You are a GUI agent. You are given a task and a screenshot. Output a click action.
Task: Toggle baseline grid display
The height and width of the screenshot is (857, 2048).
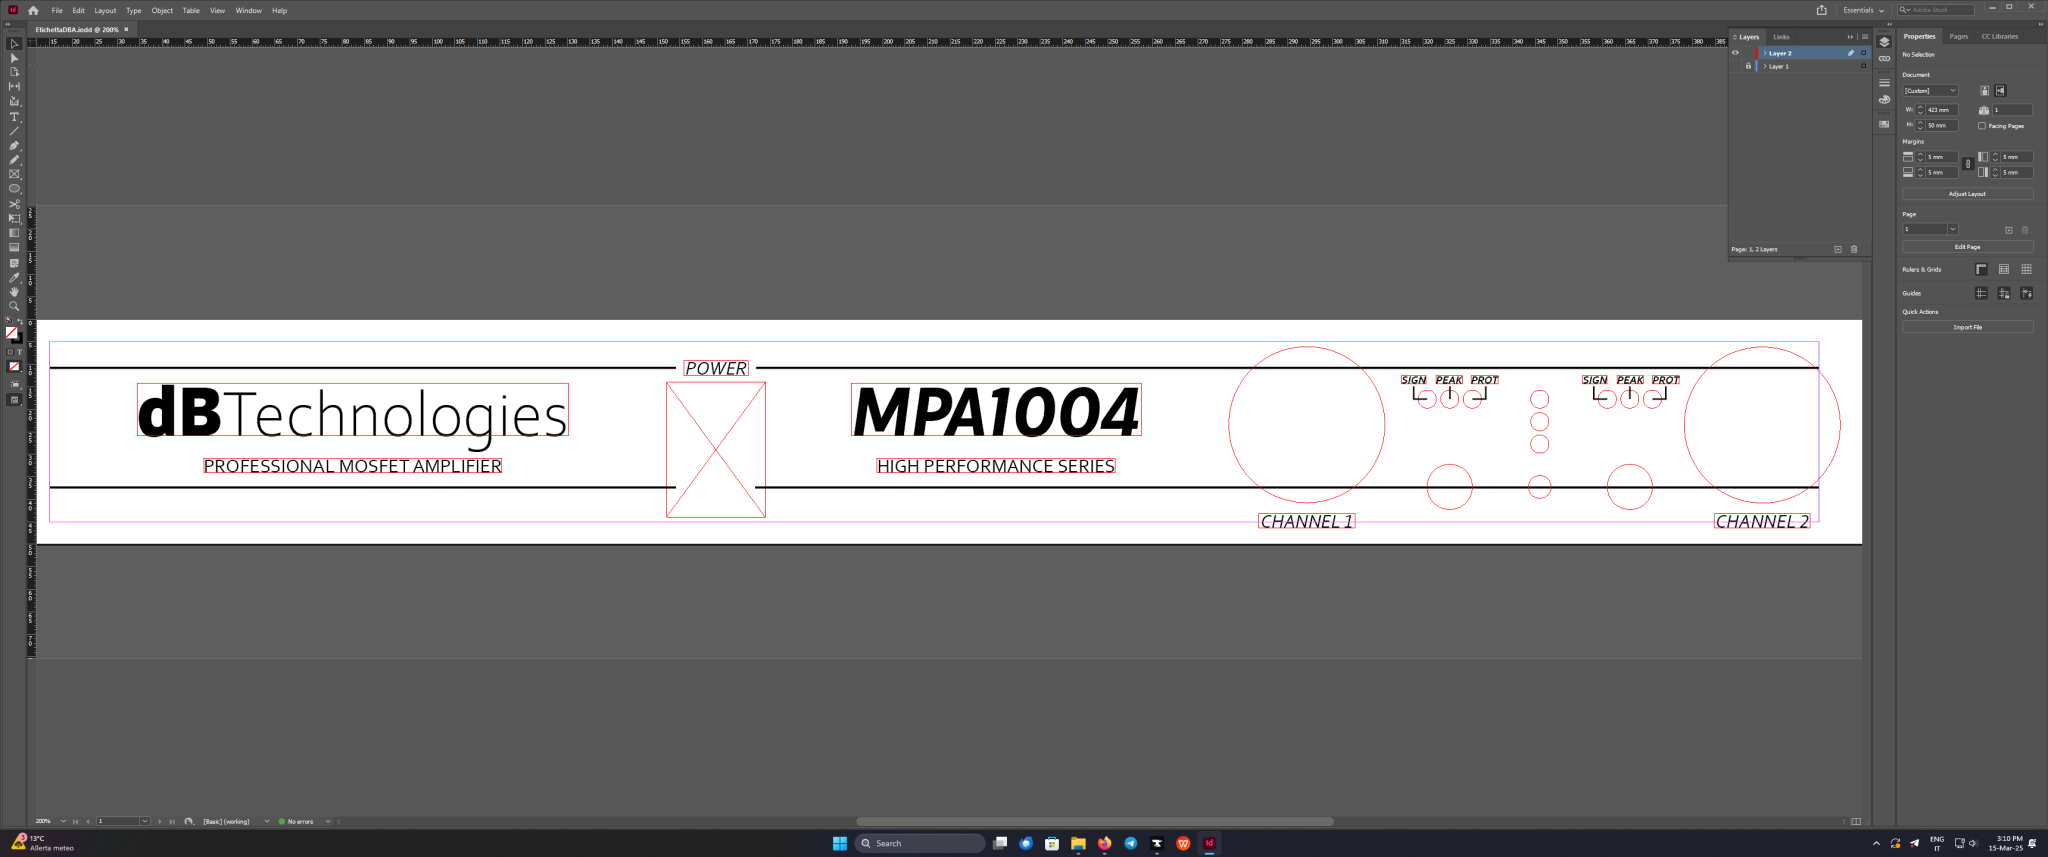[x=2004, y=269]
